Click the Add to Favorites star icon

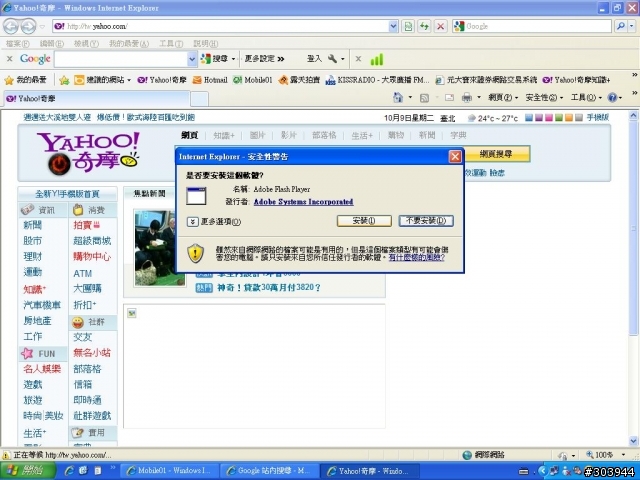point(64,80)
